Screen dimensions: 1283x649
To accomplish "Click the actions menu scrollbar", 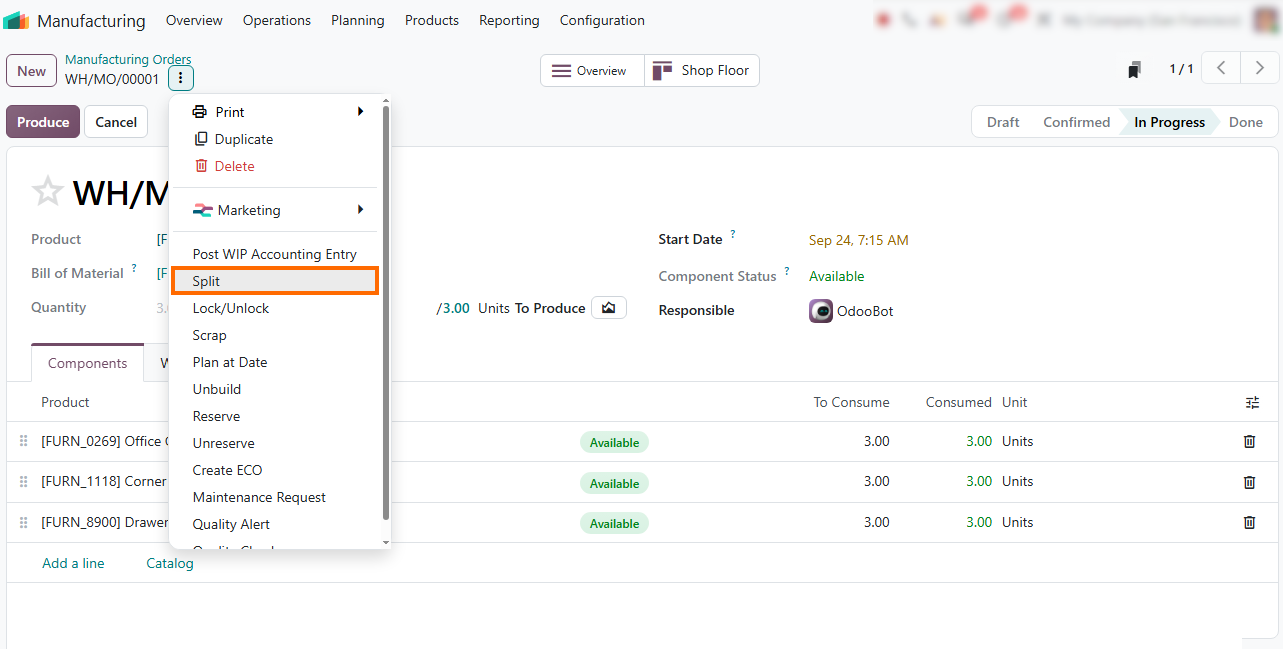I will [386, 310].
